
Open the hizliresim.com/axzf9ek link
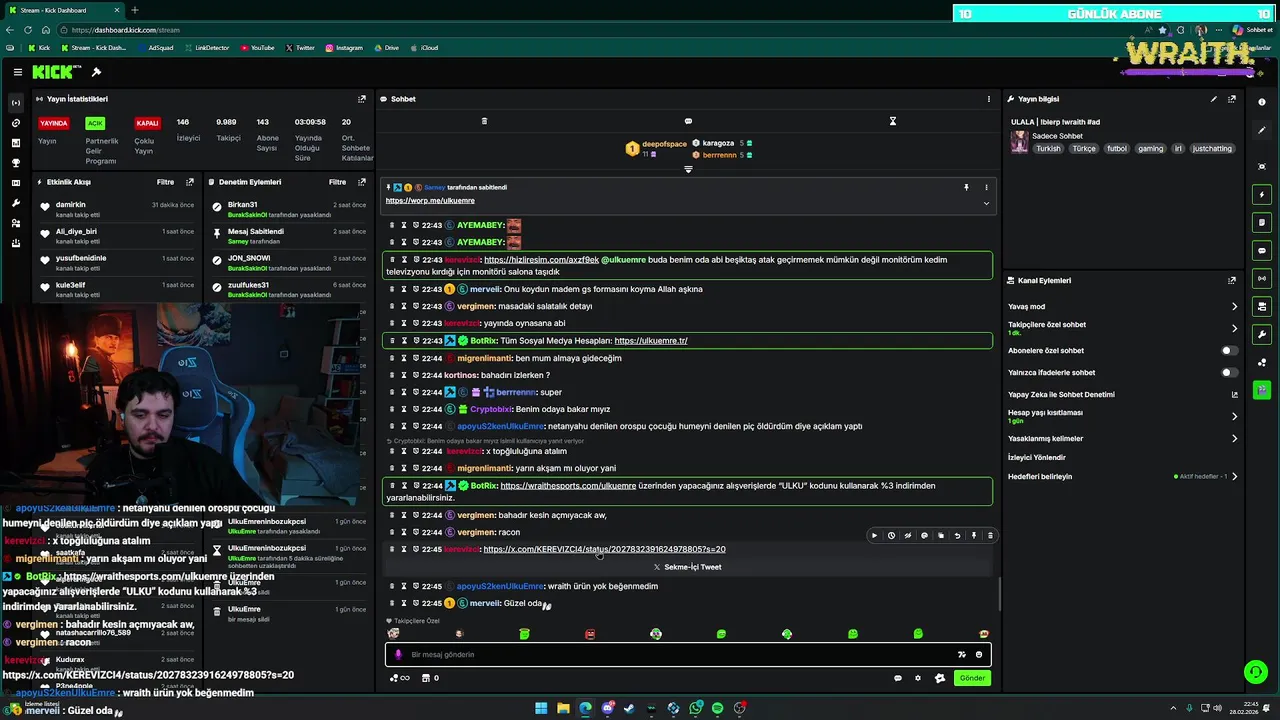541,260
